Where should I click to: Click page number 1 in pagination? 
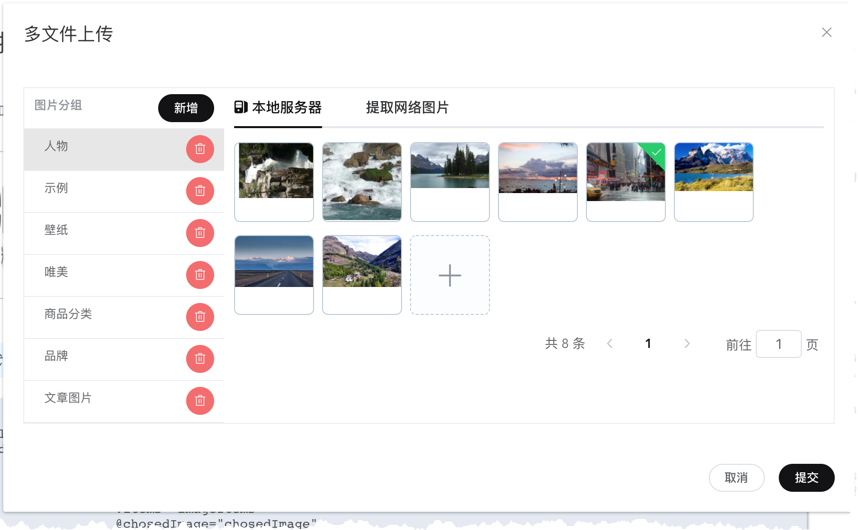648,343
